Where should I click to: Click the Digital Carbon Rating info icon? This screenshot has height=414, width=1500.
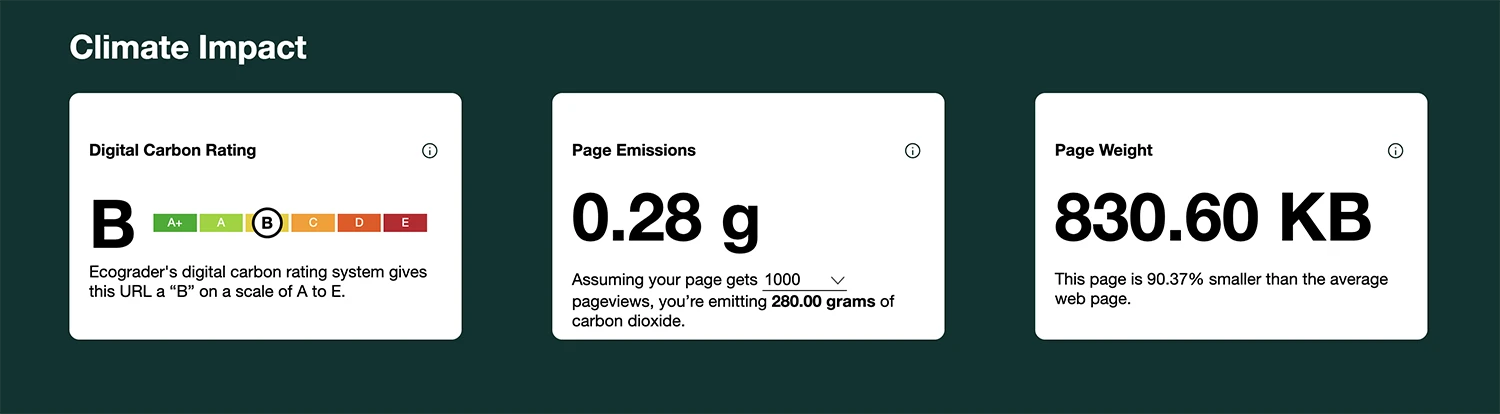pos(430,151)
